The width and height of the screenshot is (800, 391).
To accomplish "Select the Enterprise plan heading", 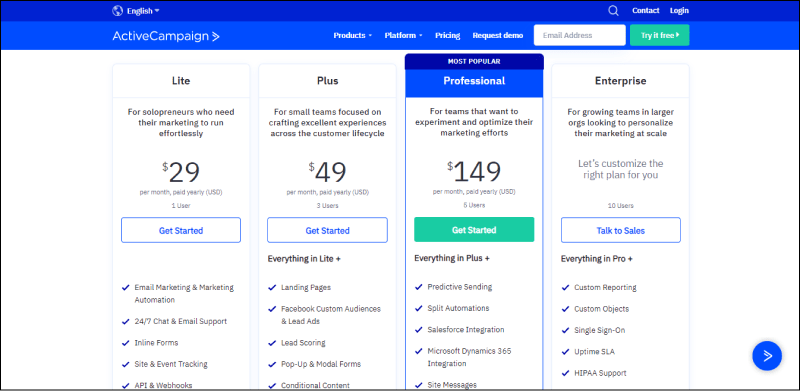I will point(620,81).
